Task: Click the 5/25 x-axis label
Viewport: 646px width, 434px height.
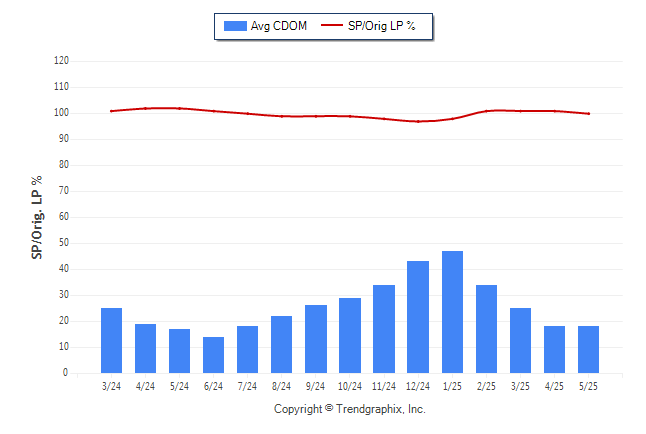Action: [x=588, y=386]
